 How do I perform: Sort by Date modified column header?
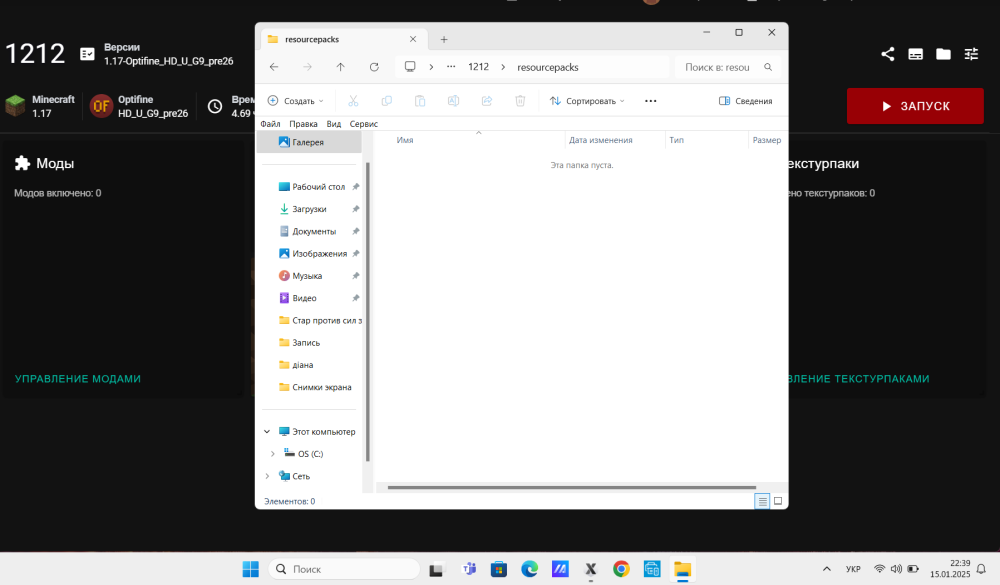601,140
